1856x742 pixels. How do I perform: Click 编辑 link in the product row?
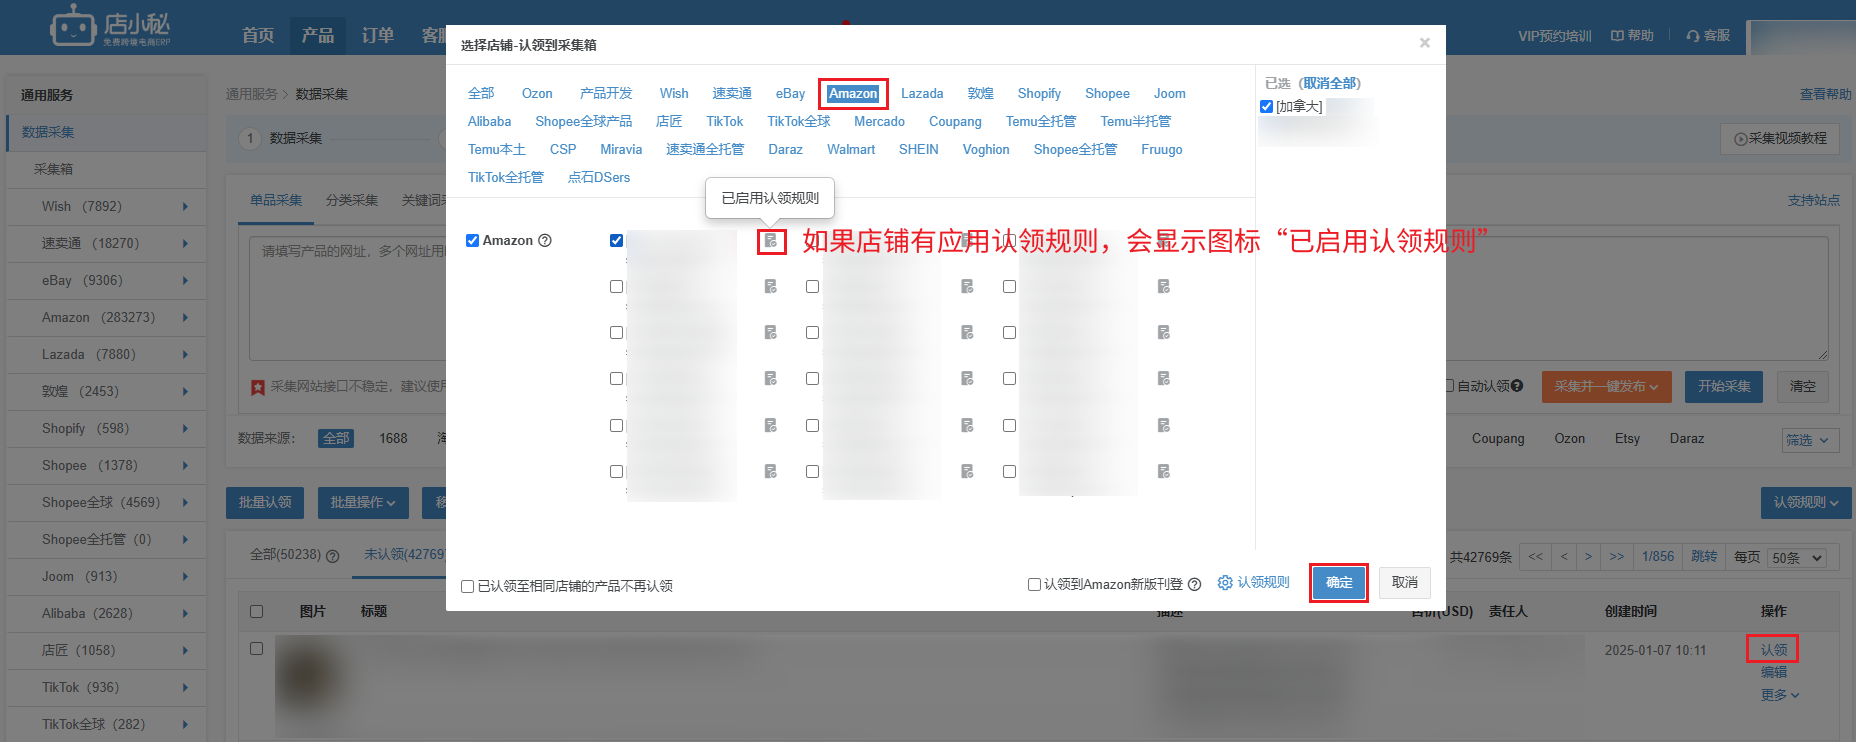point(1774,672)
